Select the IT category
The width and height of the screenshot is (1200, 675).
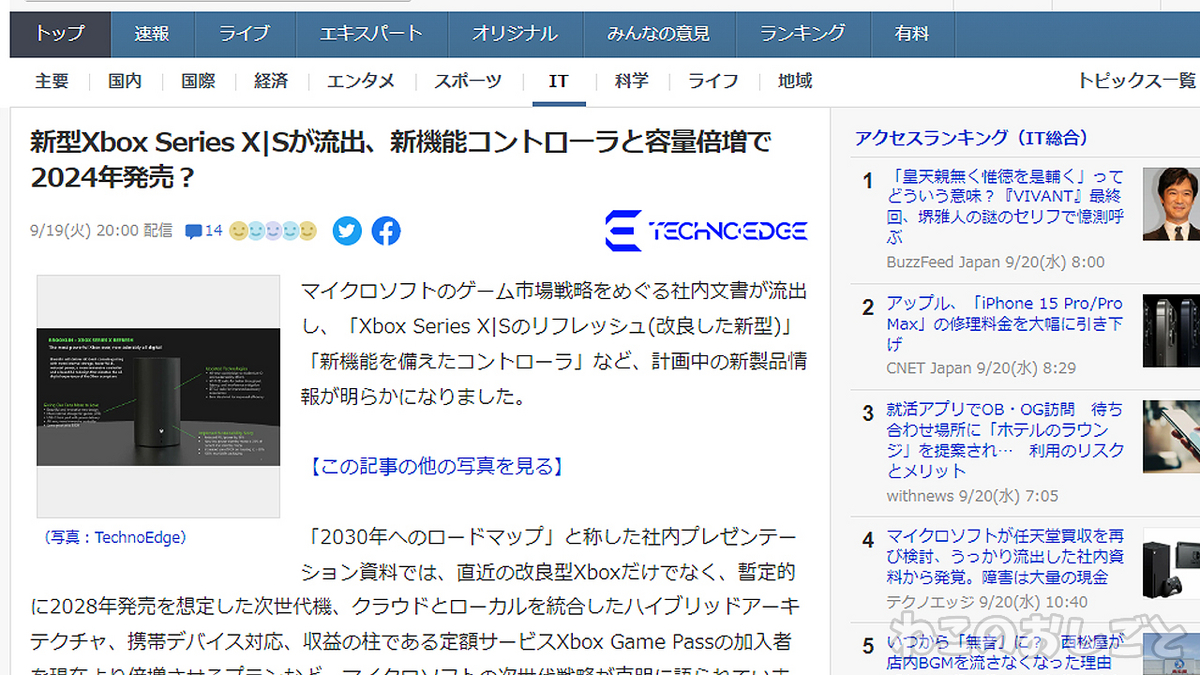(x=559, y=81)
